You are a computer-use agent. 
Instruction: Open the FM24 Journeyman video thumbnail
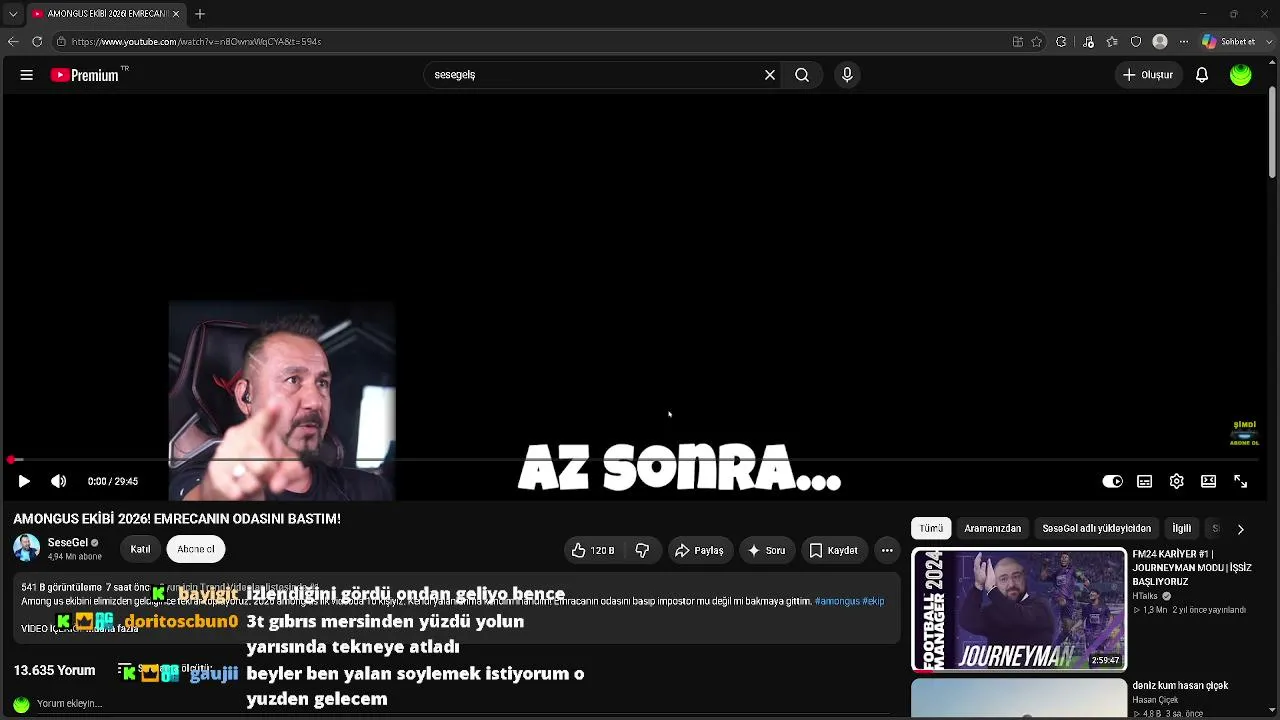(x=1019, y=609)
